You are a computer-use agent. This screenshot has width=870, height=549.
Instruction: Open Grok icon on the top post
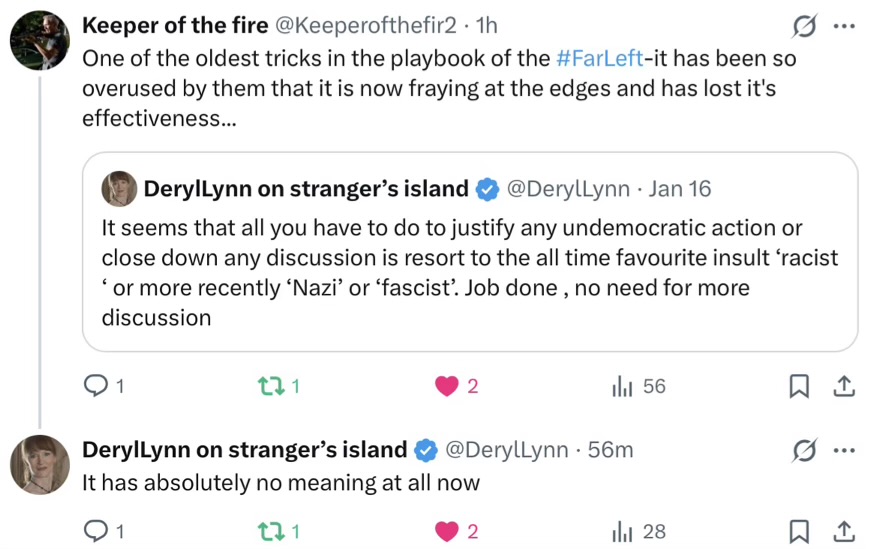[801, 25]
